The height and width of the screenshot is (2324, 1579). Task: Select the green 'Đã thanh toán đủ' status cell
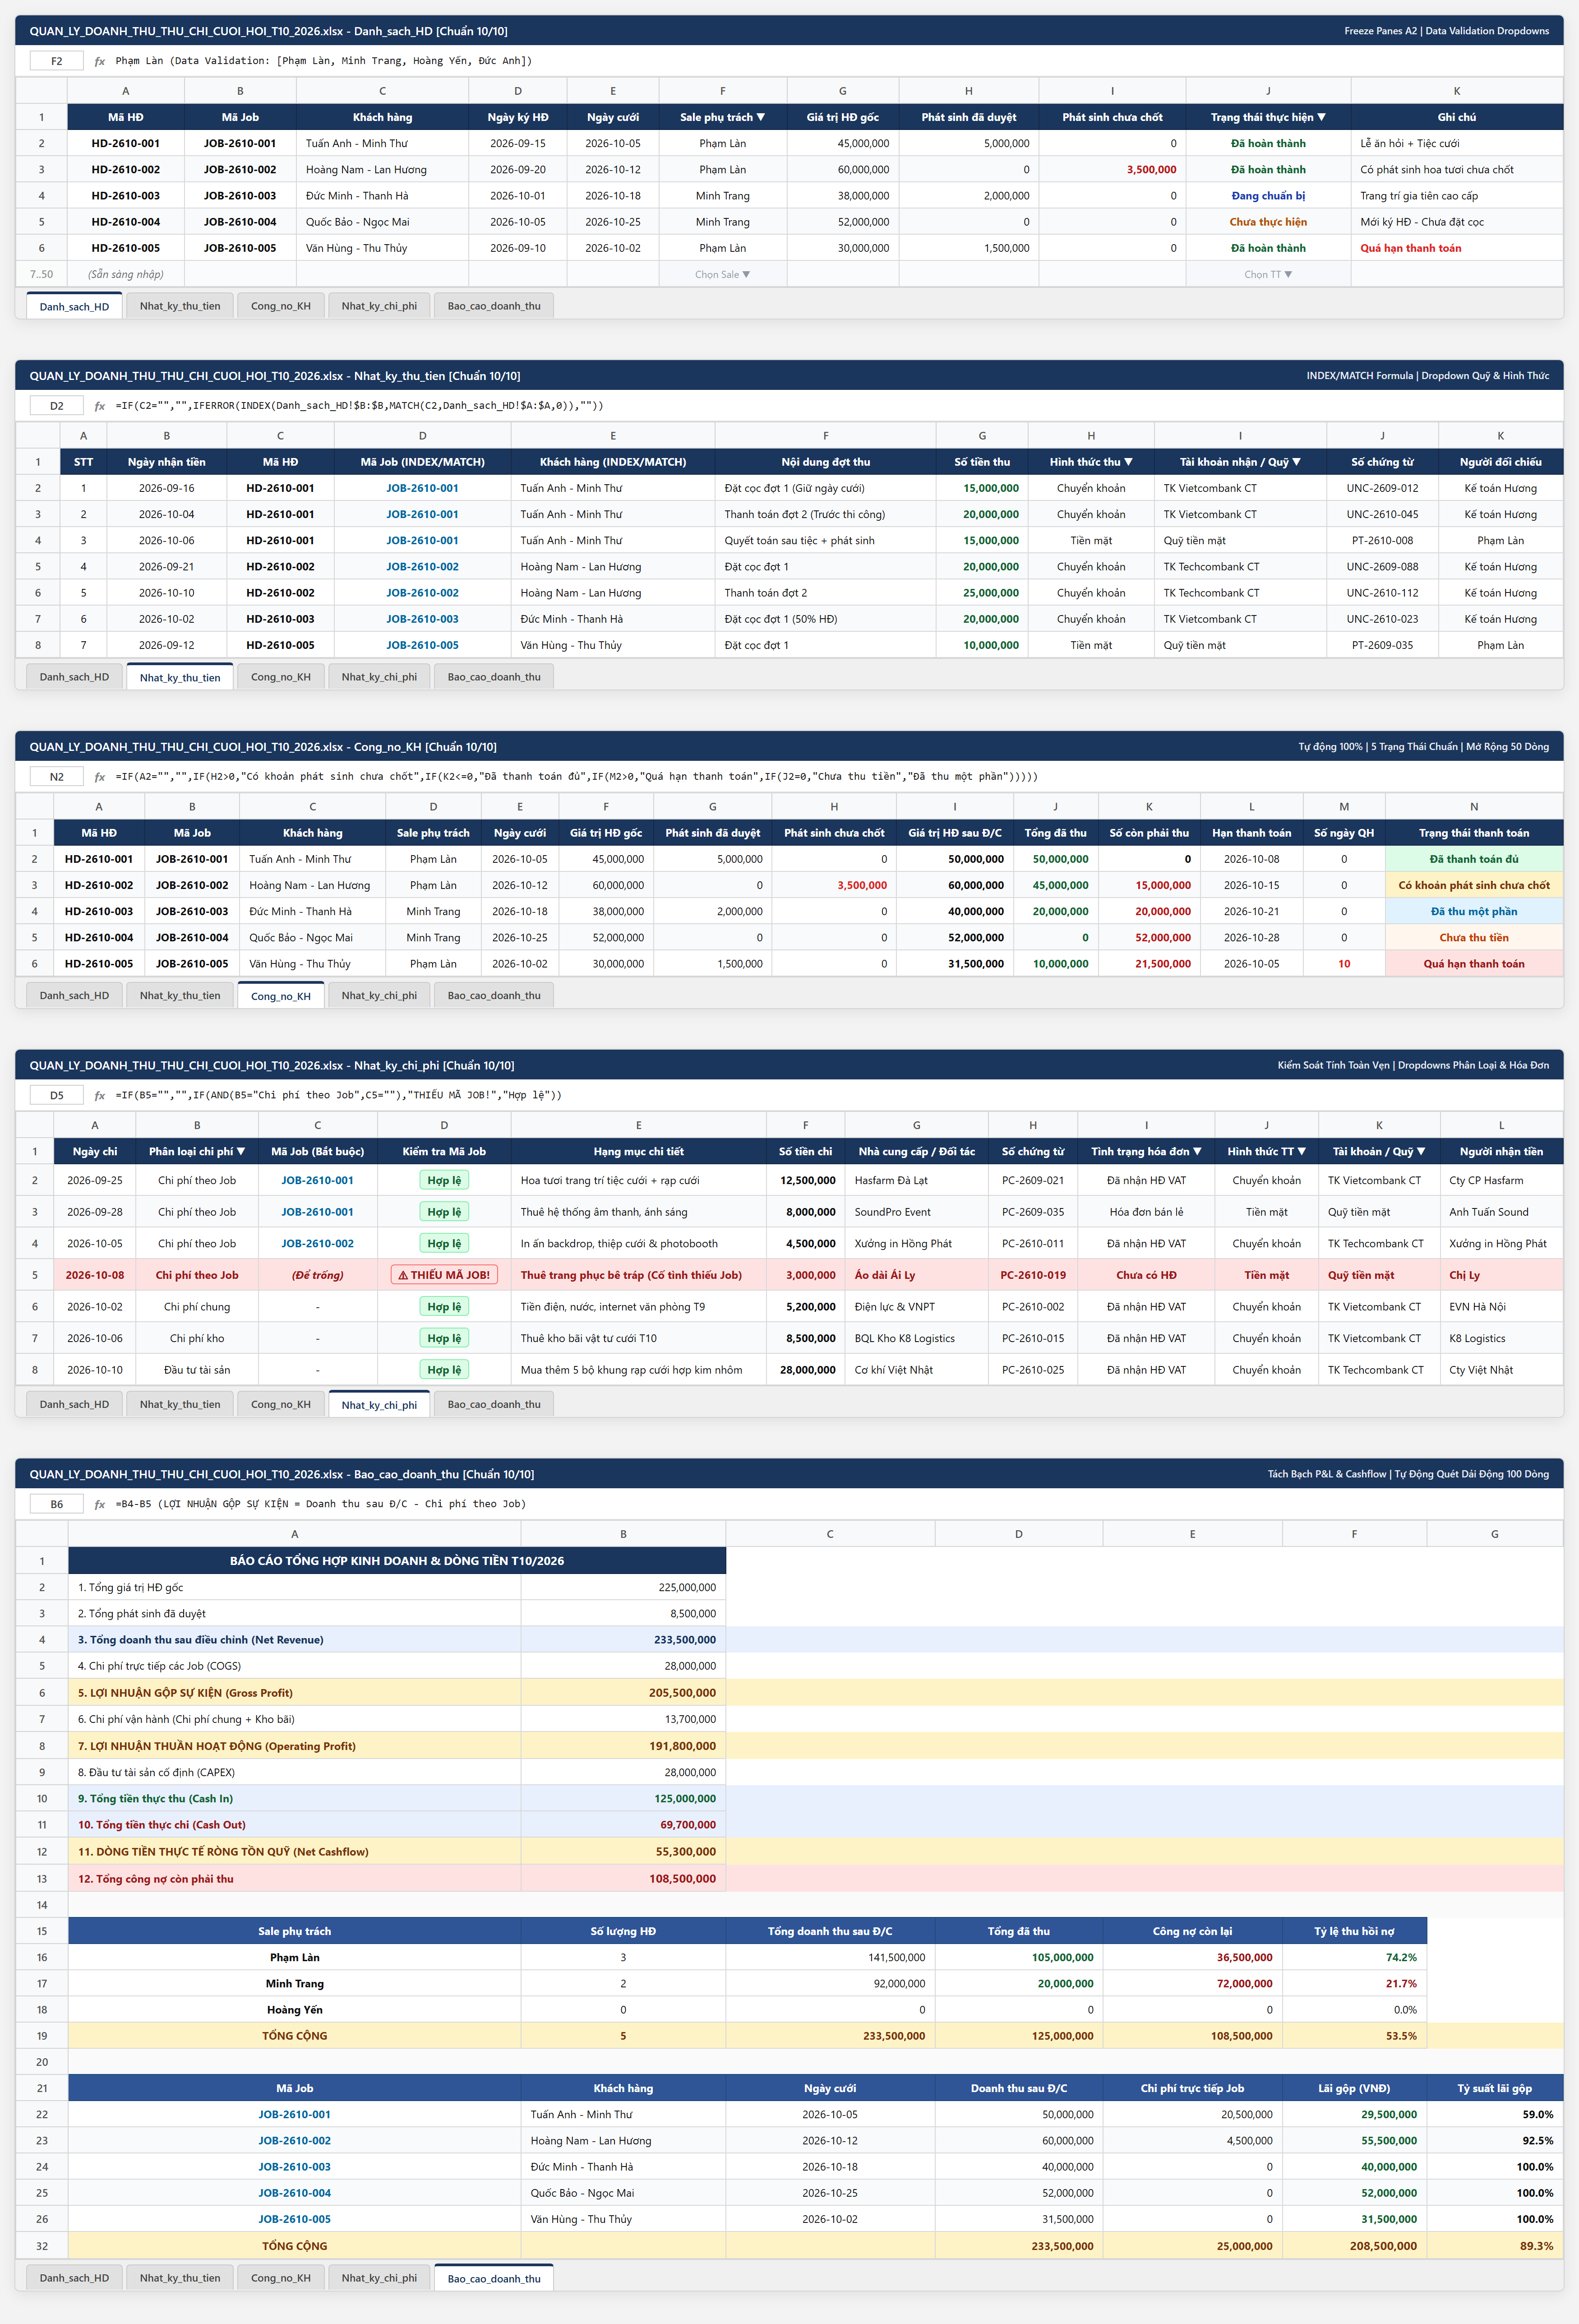point(1473,859)
